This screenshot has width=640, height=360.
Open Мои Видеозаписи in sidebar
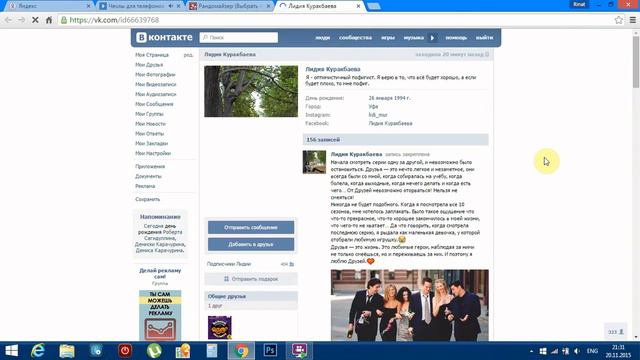tap(156, 84)
